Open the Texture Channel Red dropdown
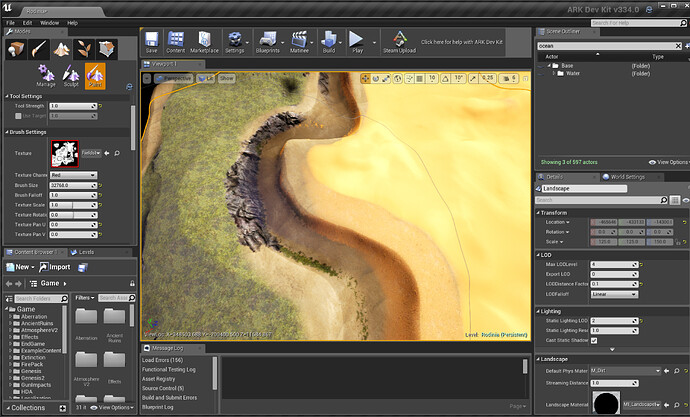The width and height of the screenshot is (690, 417). [x=73, y=175]
